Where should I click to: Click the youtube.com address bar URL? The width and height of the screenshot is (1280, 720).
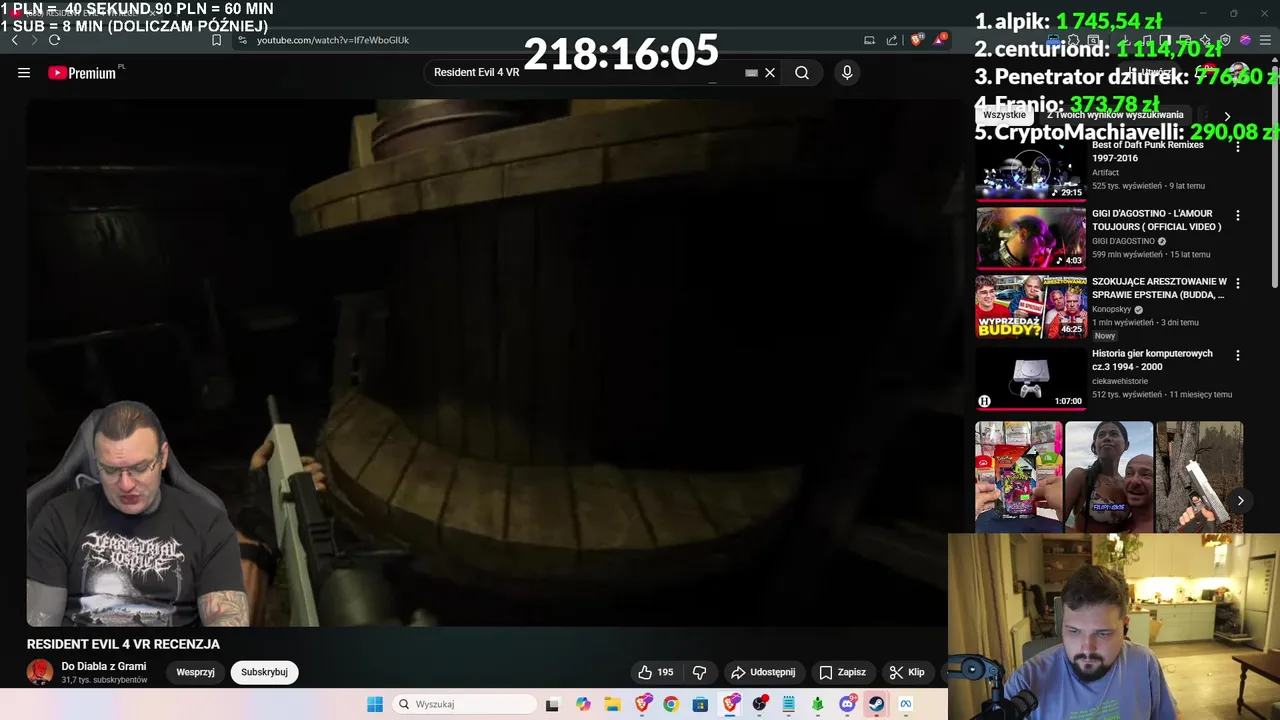click(x=333, y=40)
